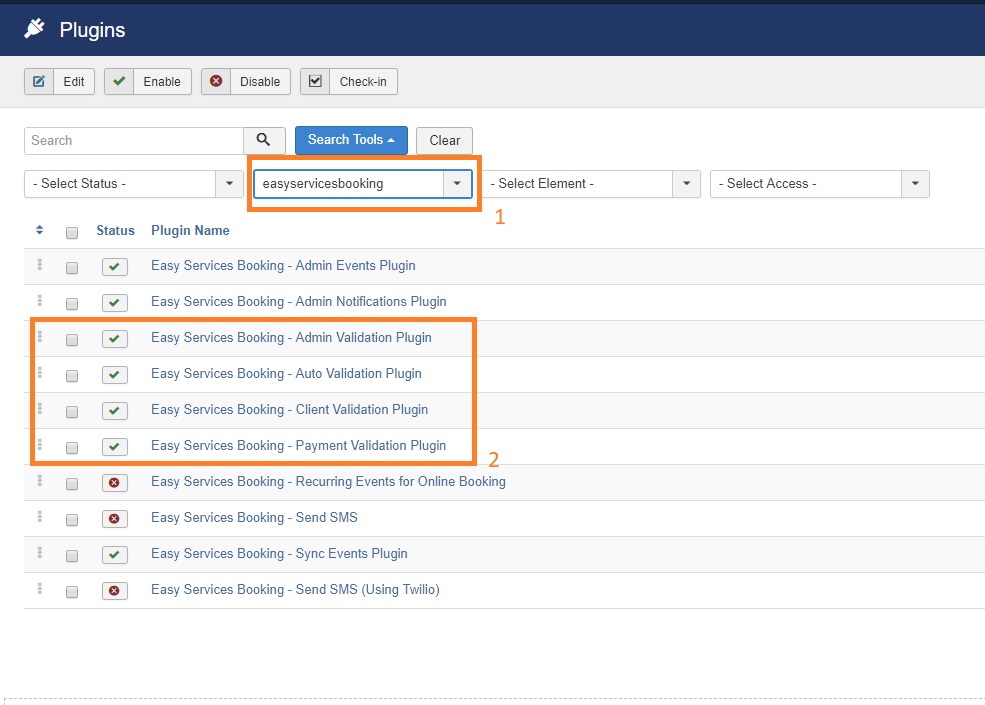Check the box for Sync Events Plugin
Viewport: 985px width, 705px height.
tap(72, 555)
